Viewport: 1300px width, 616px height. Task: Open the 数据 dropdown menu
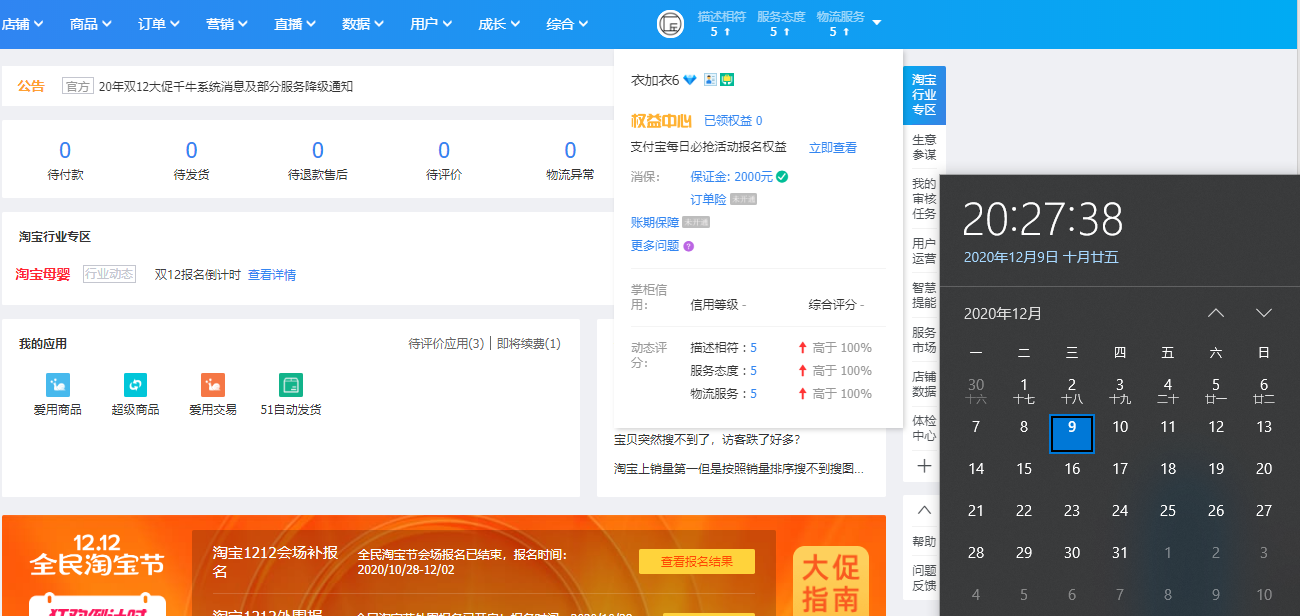(x=363, y=24)
